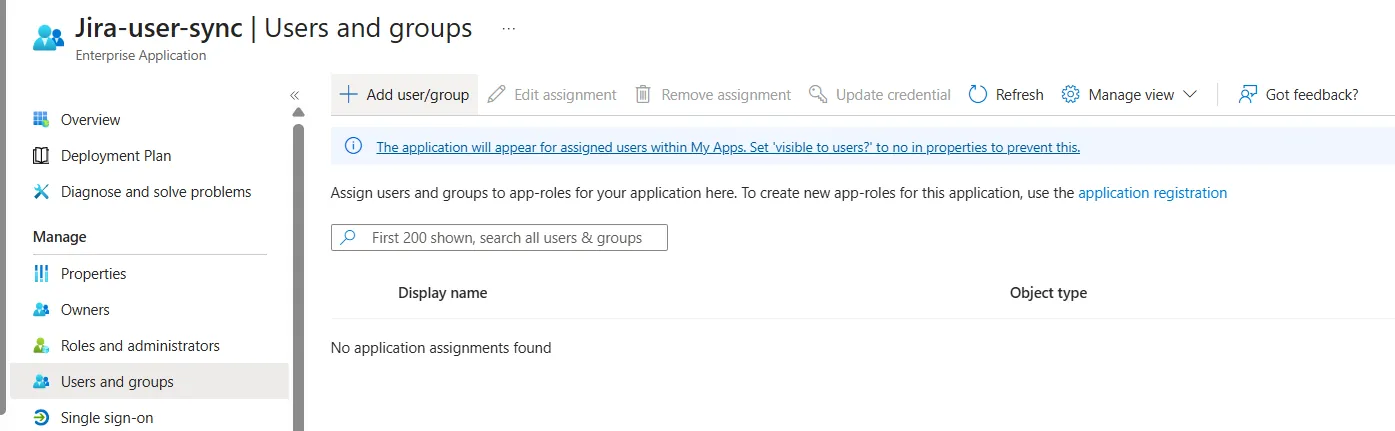This screenshot has height=431, width=1395.
Task: Click the gear Manage view icon
Action: 1071,95
